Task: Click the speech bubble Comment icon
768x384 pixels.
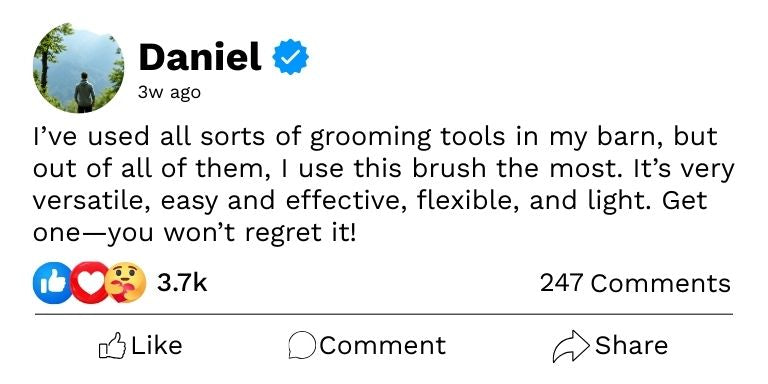Action: point(302,346)
